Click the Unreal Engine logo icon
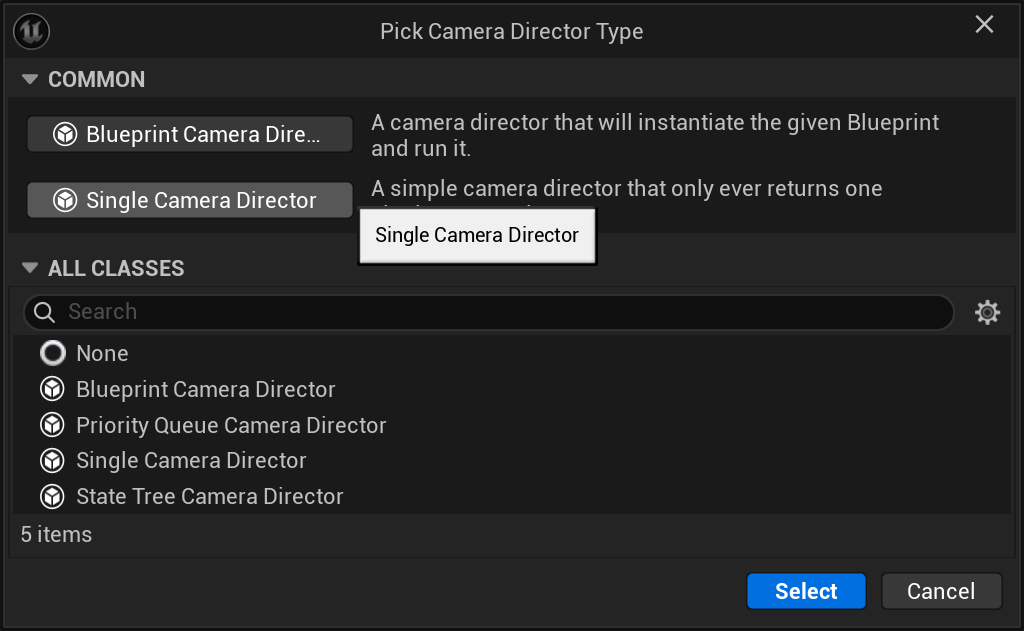The image size is (1024, 631). click(x=32, y=31)
